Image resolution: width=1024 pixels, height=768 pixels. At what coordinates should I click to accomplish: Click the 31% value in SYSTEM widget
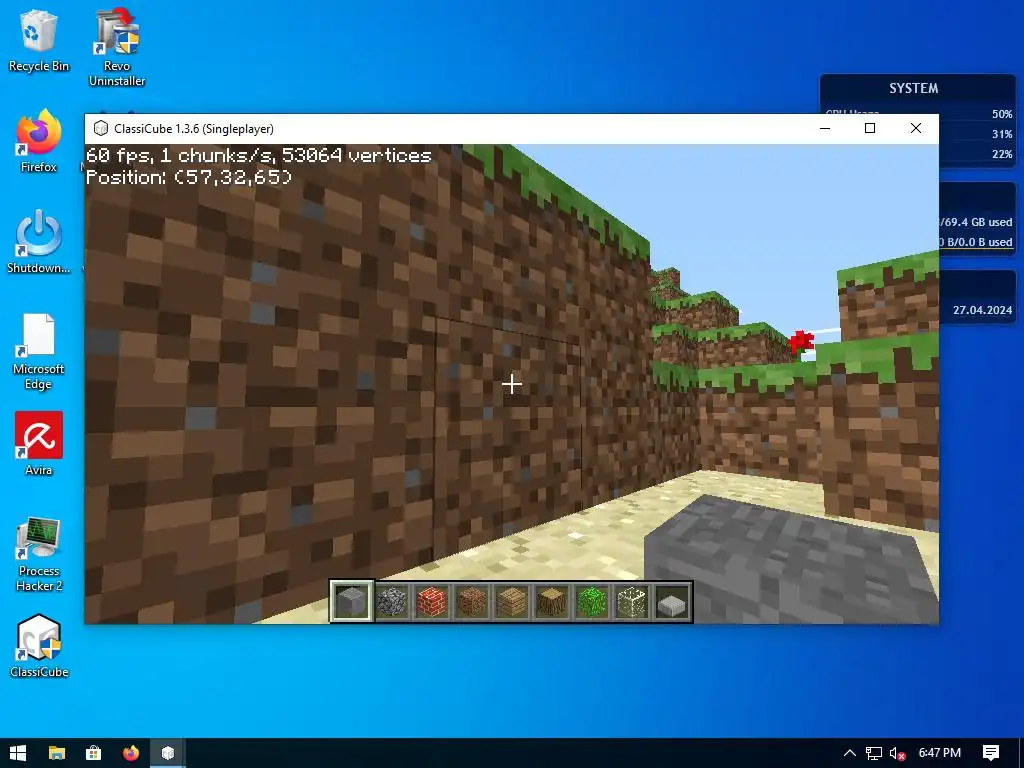[1002, 134]
